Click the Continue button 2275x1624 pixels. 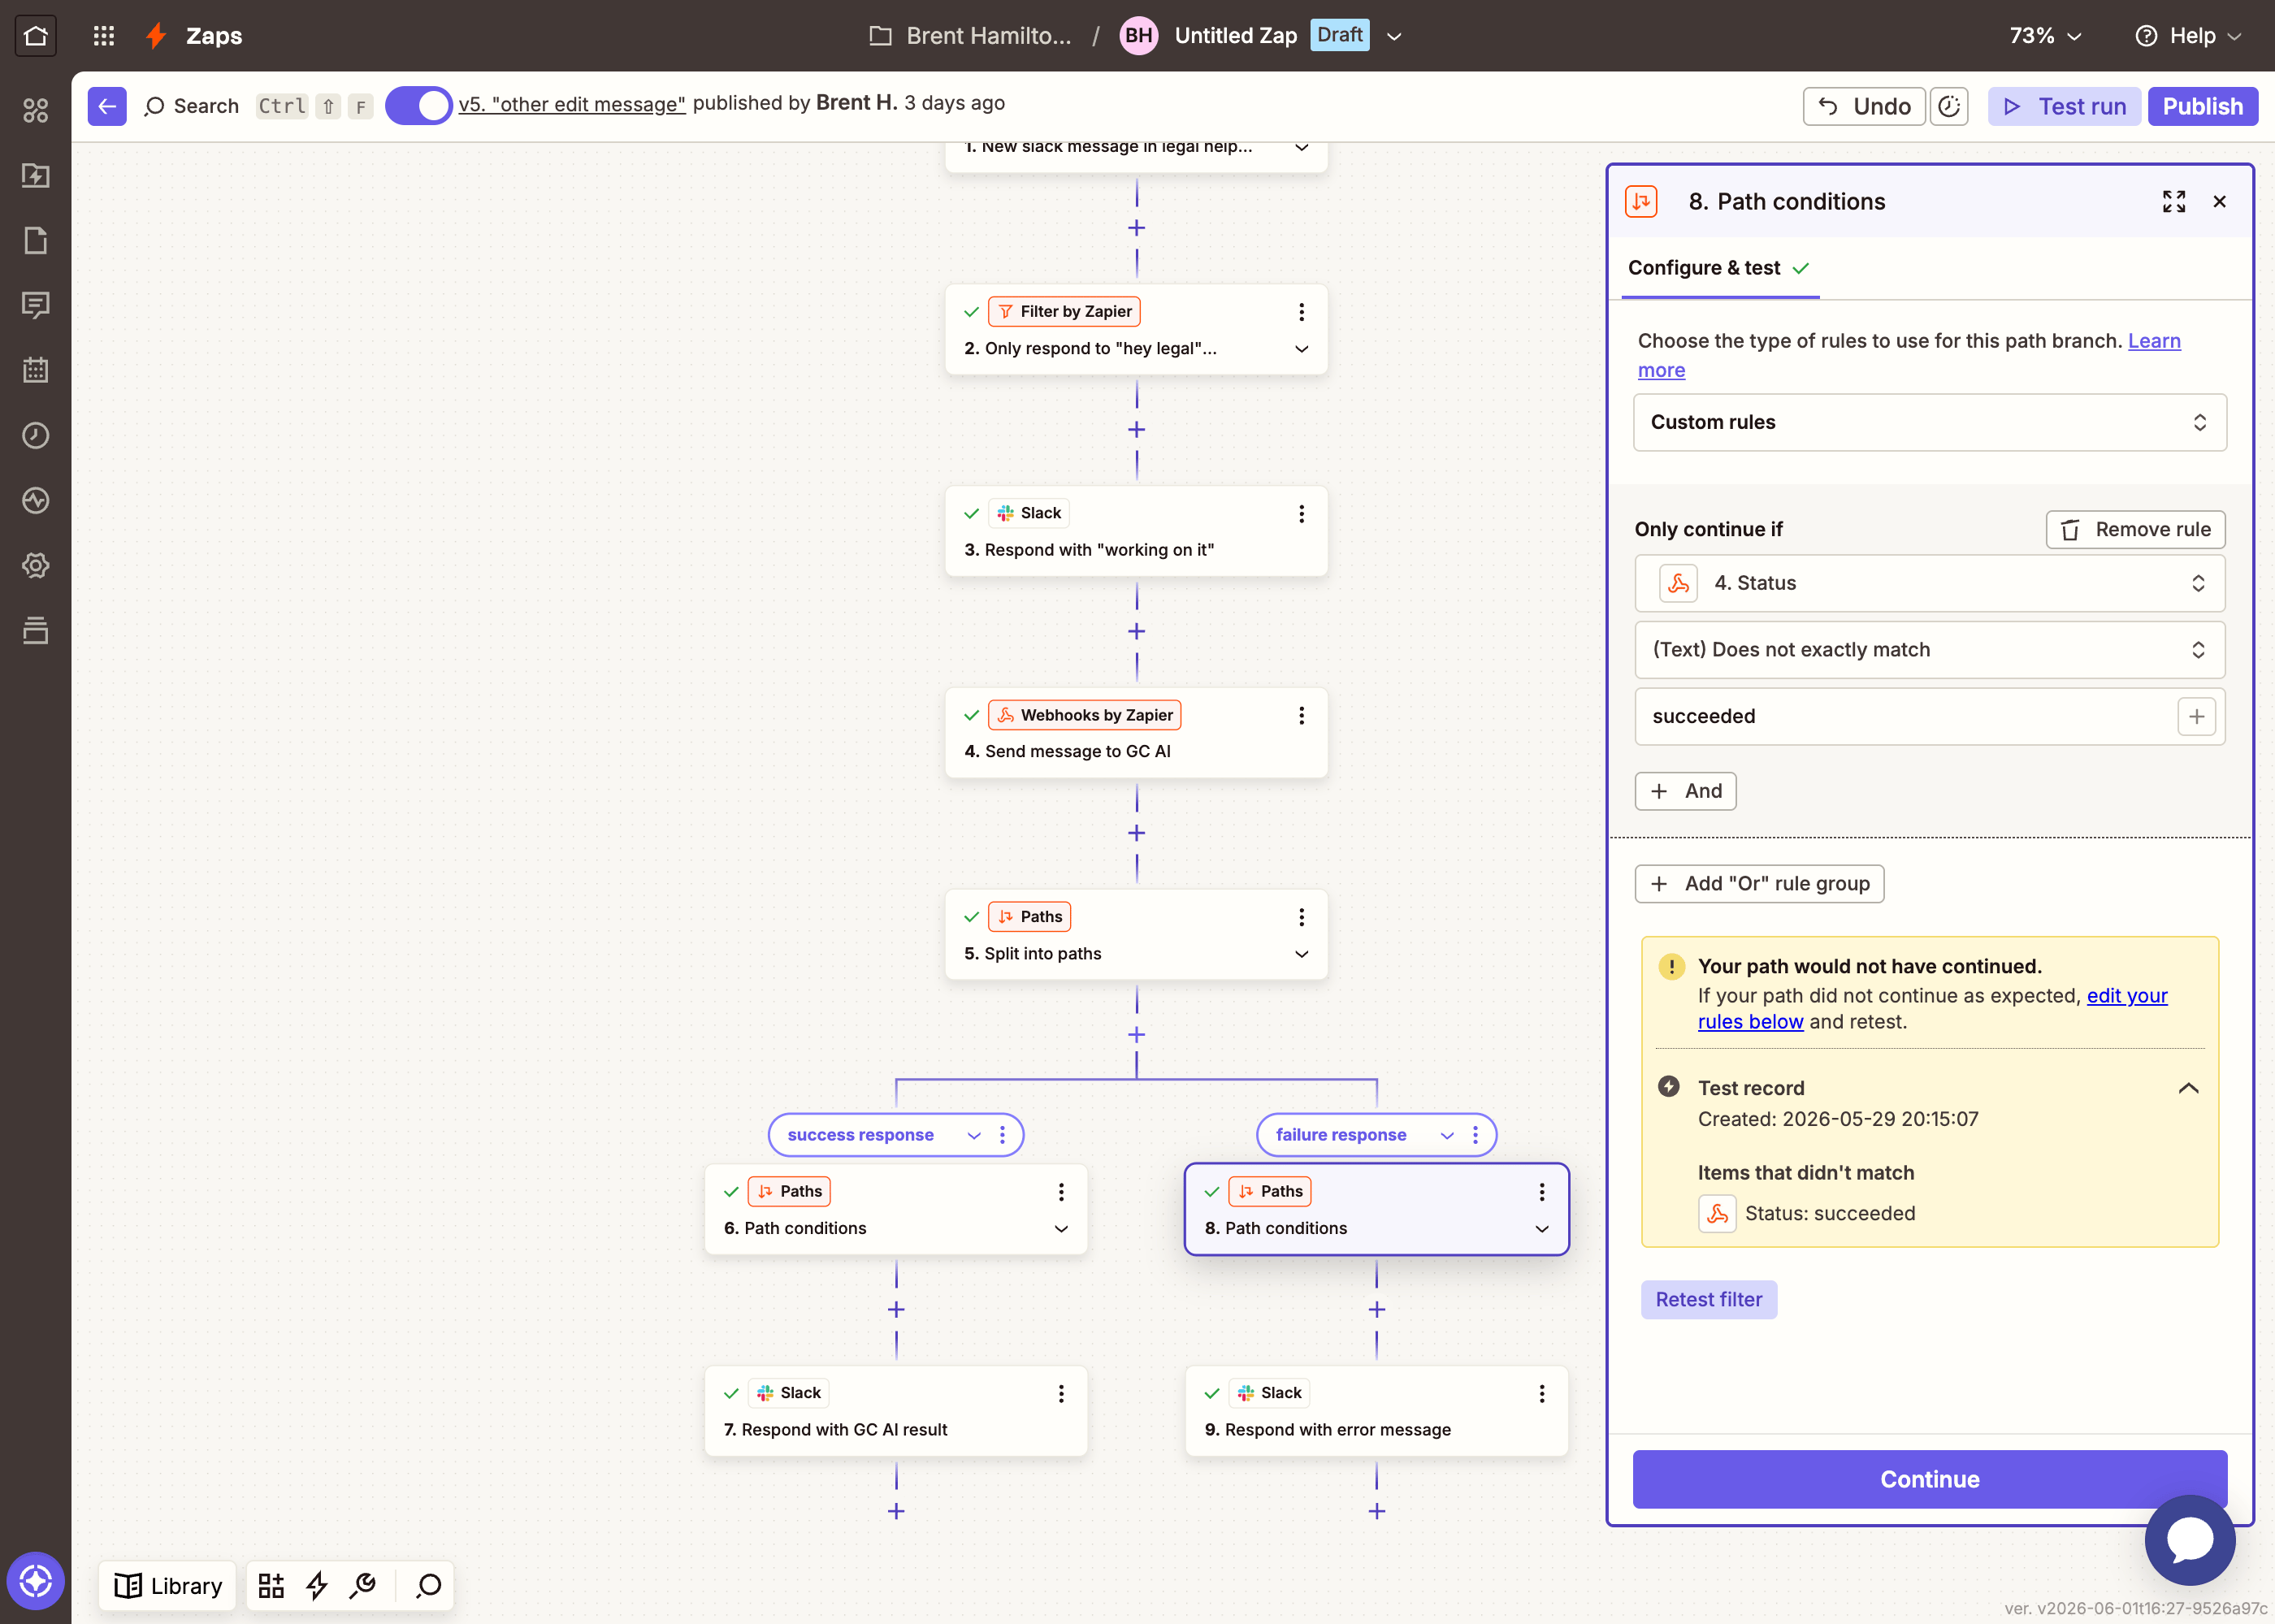pos(1930,1479)
